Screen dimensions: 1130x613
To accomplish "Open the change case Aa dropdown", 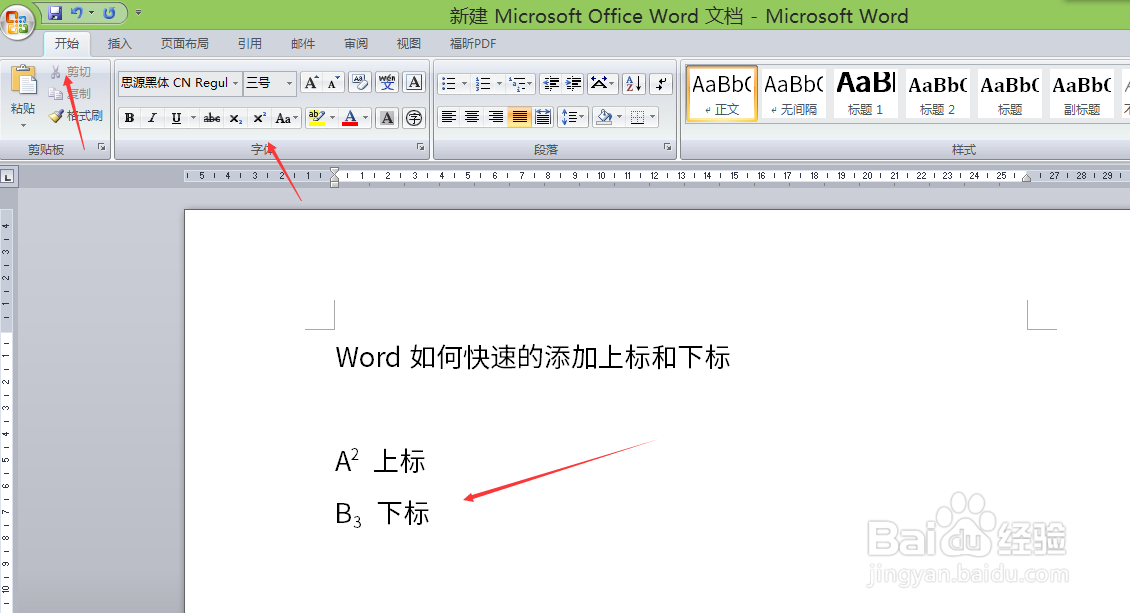I will point(286,118).
